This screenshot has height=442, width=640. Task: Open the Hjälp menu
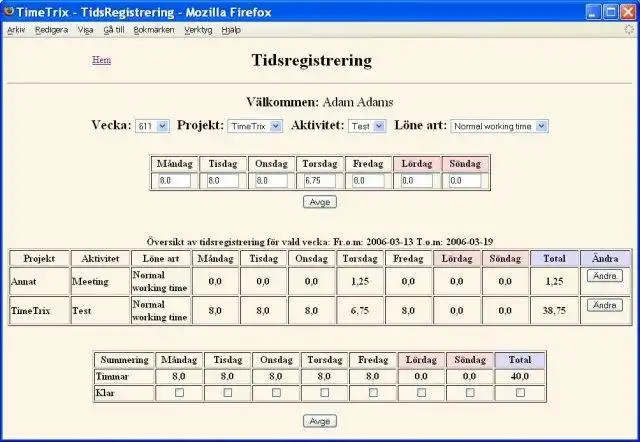[x=231, y=30]
